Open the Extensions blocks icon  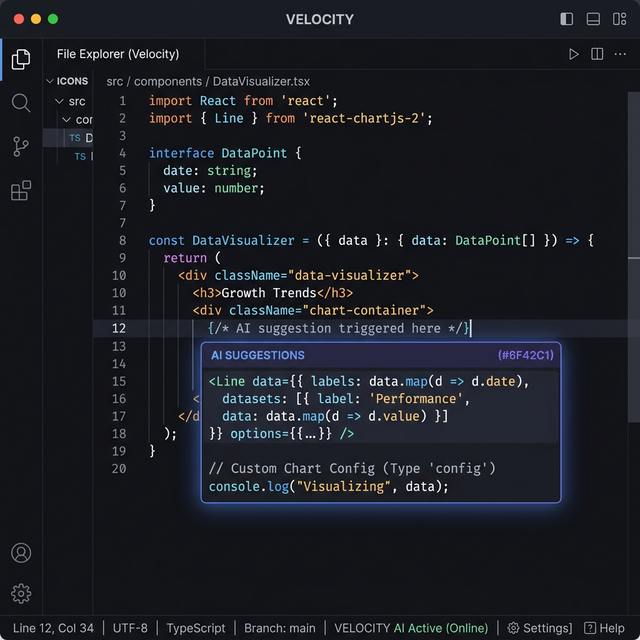[21, 191]
